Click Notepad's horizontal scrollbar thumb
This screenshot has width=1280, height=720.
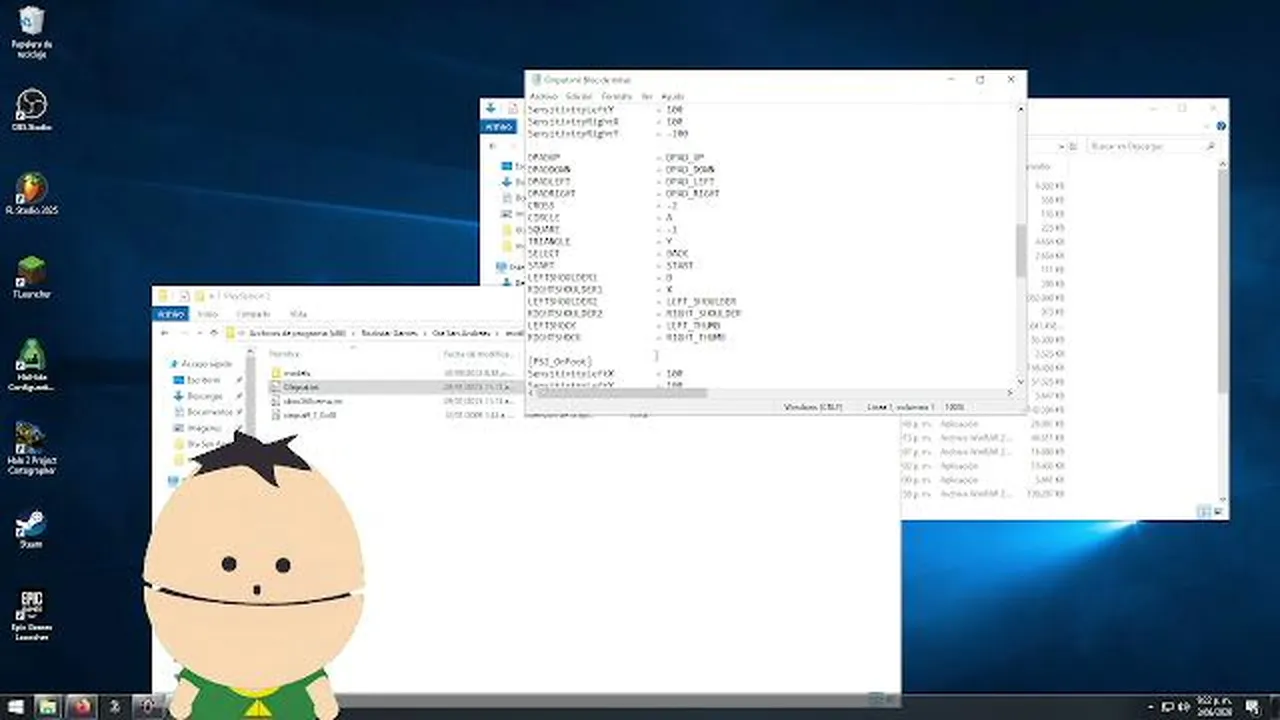[x=620, y=393]
